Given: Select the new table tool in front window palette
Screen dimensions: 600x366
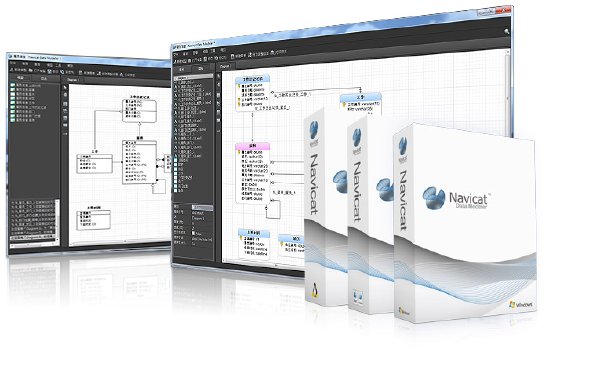Looking at the screenshot, I should [x=218, y=95].
